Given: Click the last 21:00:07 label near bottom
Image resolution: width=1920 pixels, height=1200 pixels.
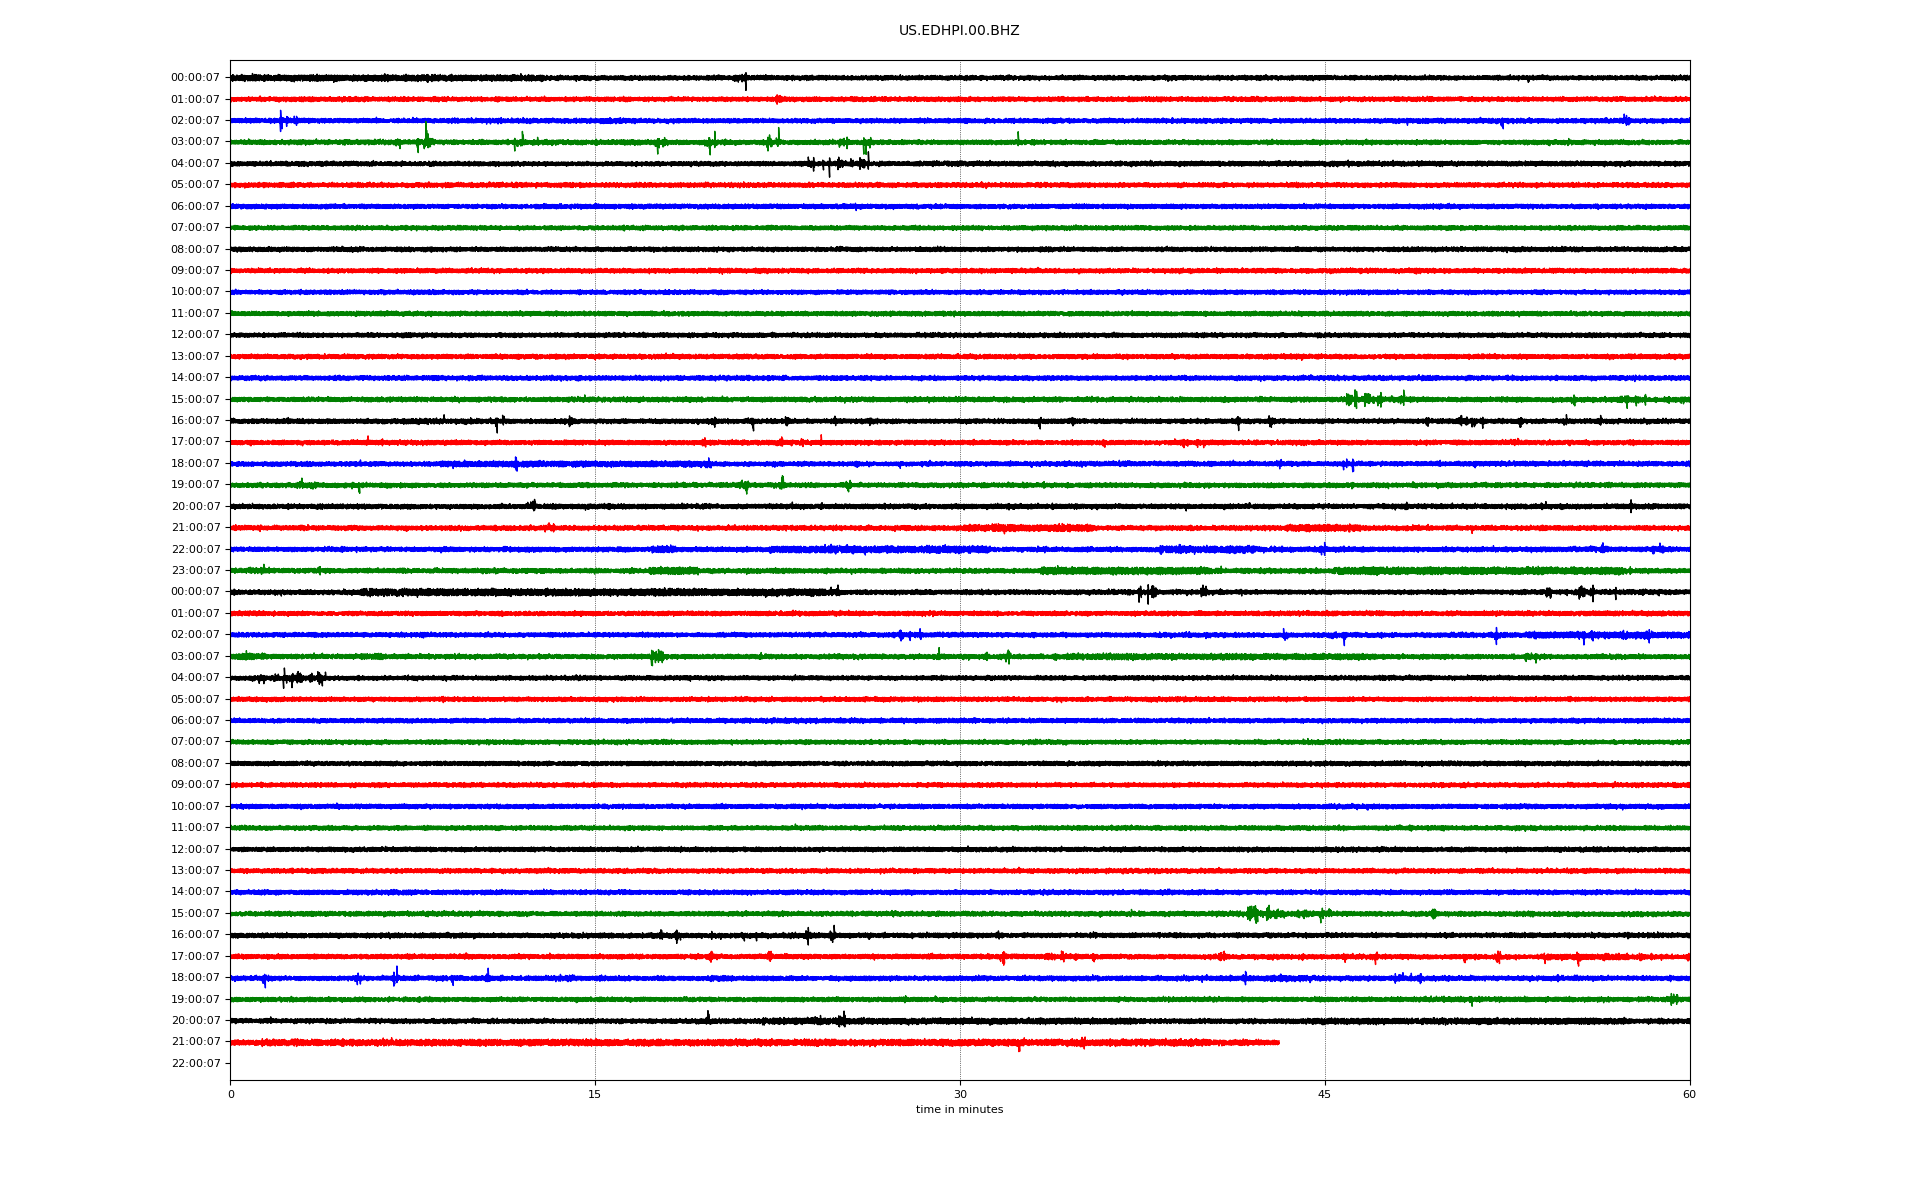Looking at the screenshot, I should coord(195,1042).
